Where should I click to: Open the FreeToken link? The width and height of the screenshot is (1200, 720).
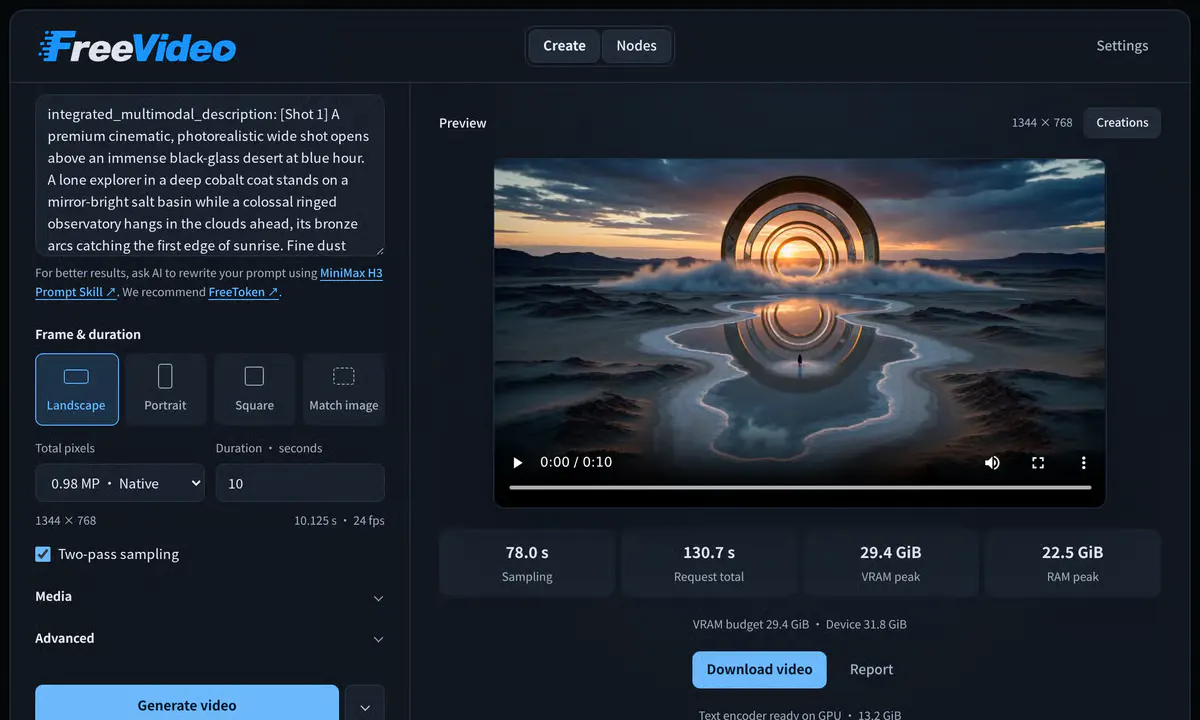coord(244,292)
